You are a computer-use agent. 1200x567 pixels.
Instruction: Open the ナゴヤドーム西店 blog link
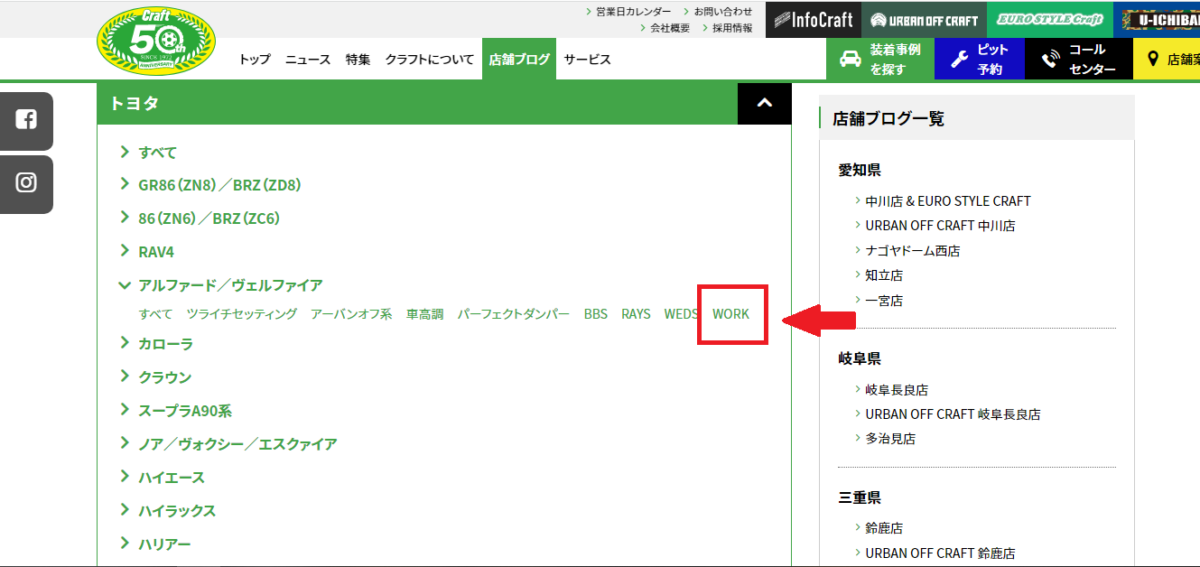(x=912, y=250)
